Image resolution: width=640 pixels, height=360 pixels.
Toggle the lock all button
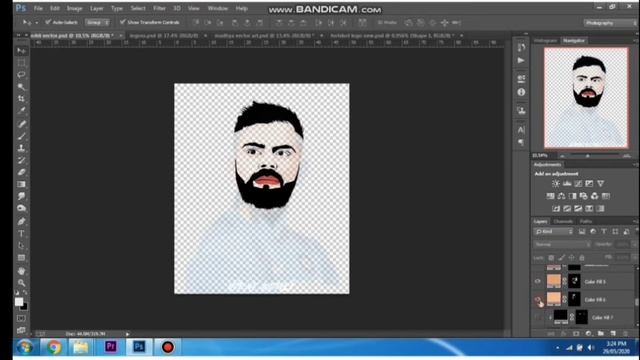click(582, 258)
